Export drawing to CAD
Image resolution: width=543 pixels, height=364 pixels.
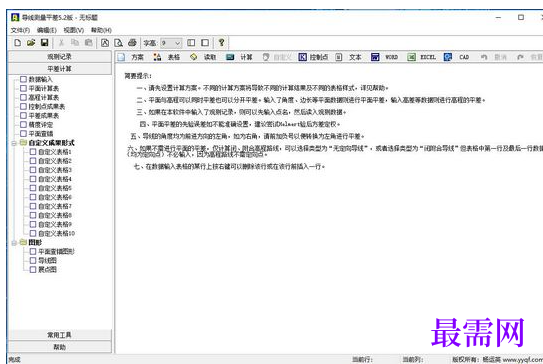point(456,57)
